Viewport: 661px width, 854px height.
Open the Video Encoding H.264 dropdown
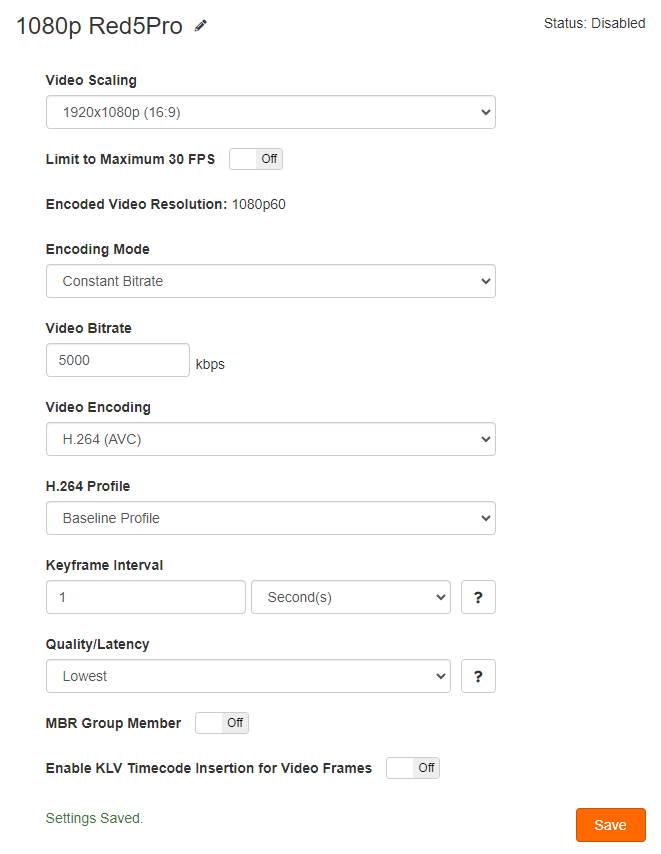(271, 439)
